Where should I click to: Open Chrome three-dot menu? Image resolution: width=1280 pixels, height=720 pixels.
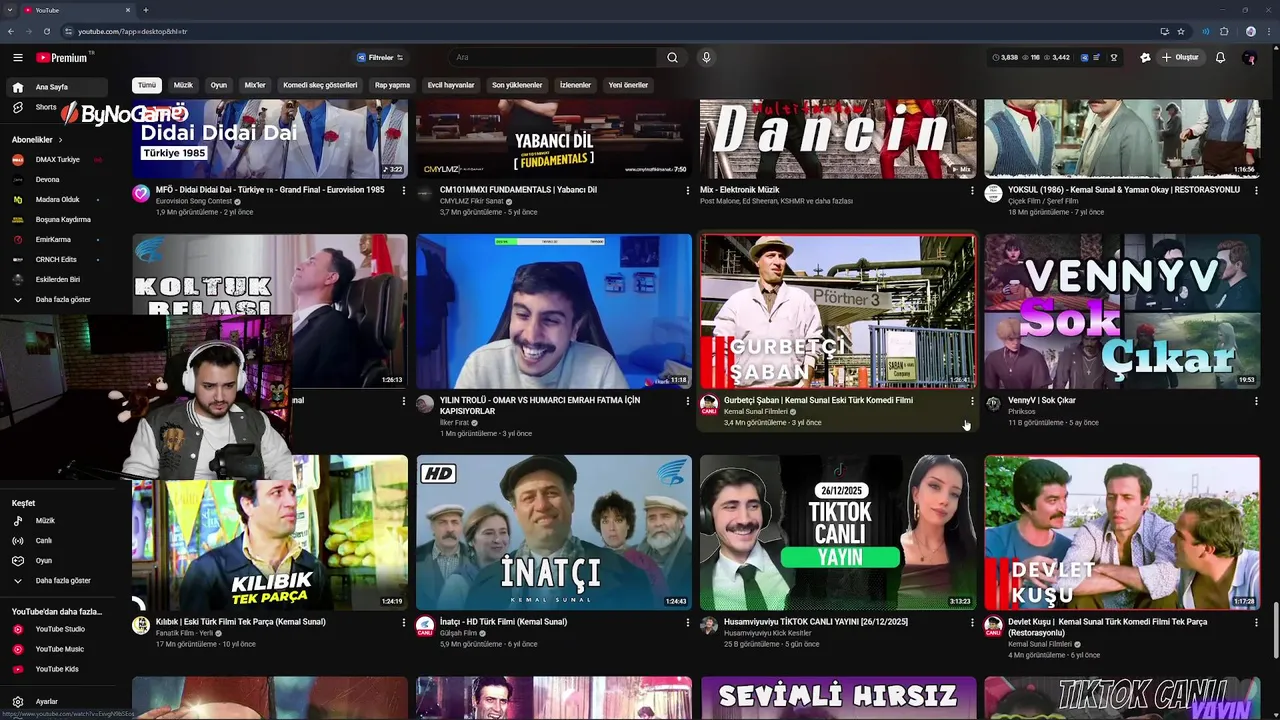click(x=1270, y=31)
